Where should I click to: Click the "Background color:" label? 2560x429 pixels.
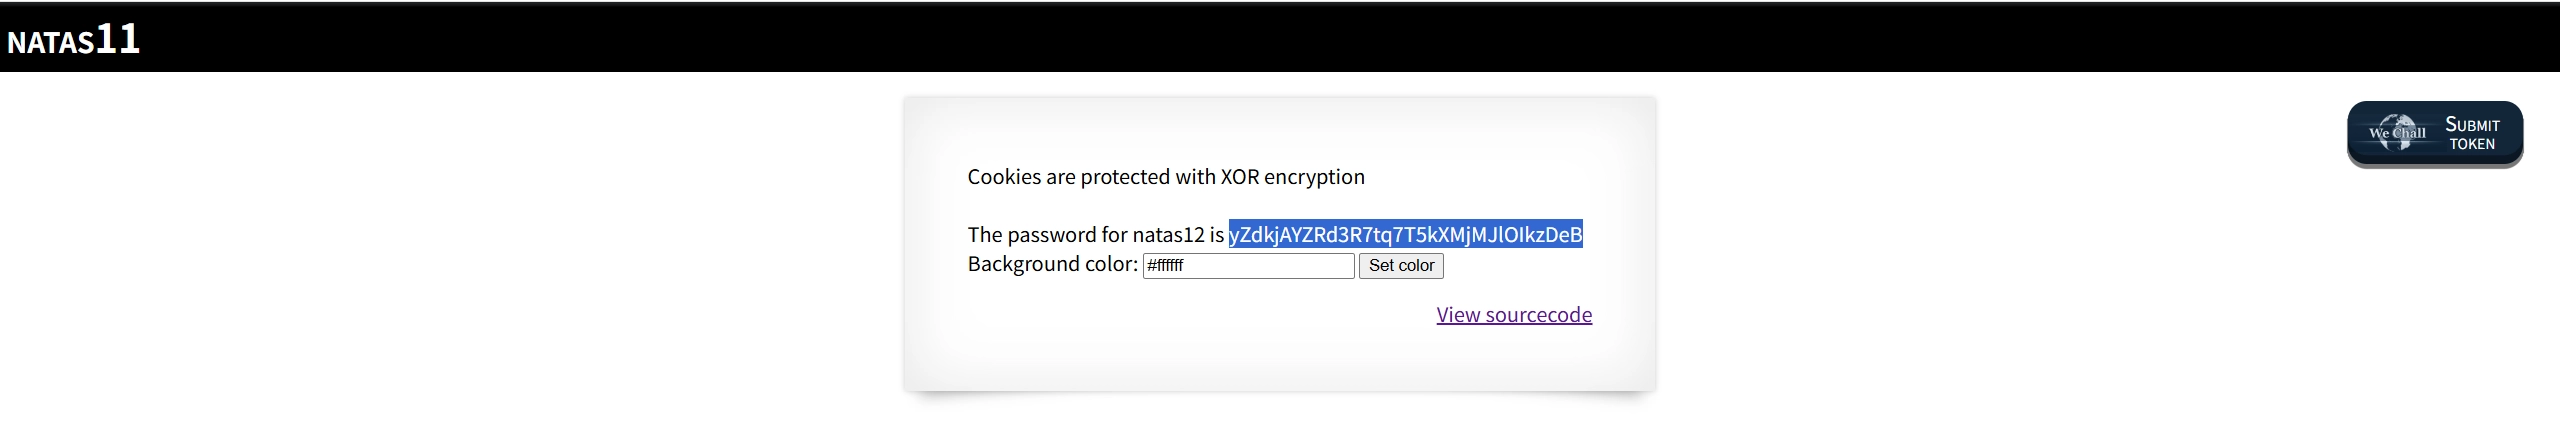click(1052, 264)
